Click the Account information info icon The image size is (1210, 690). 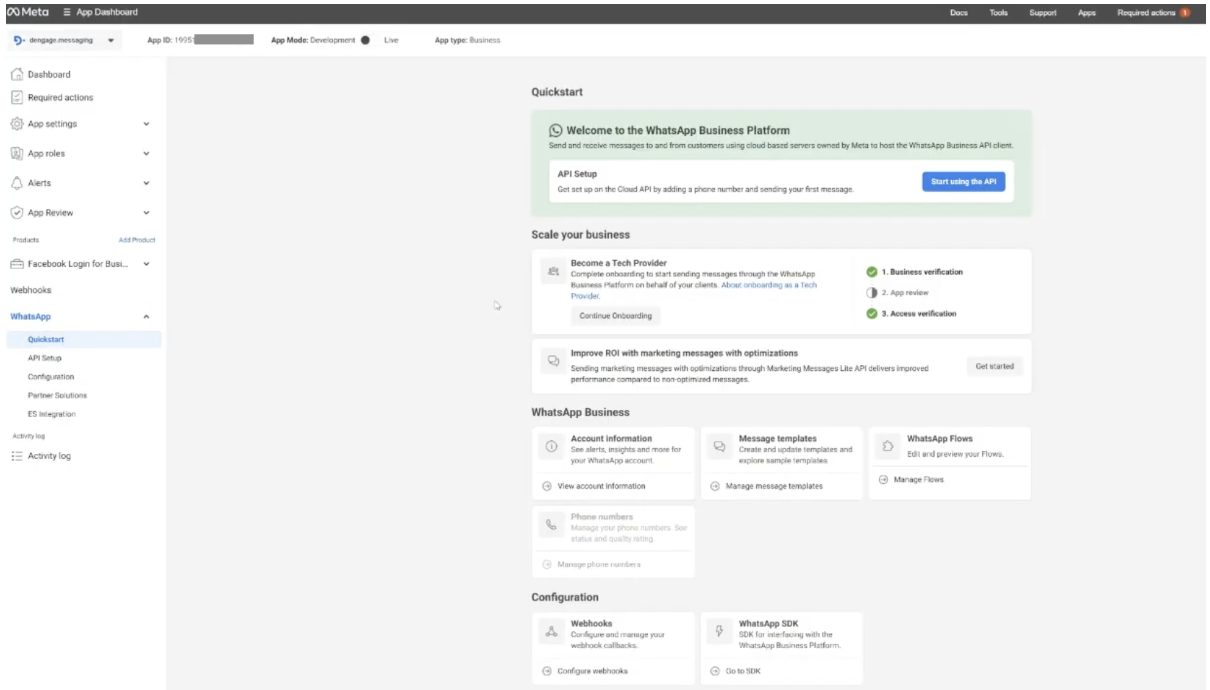(x=551, y=446)
